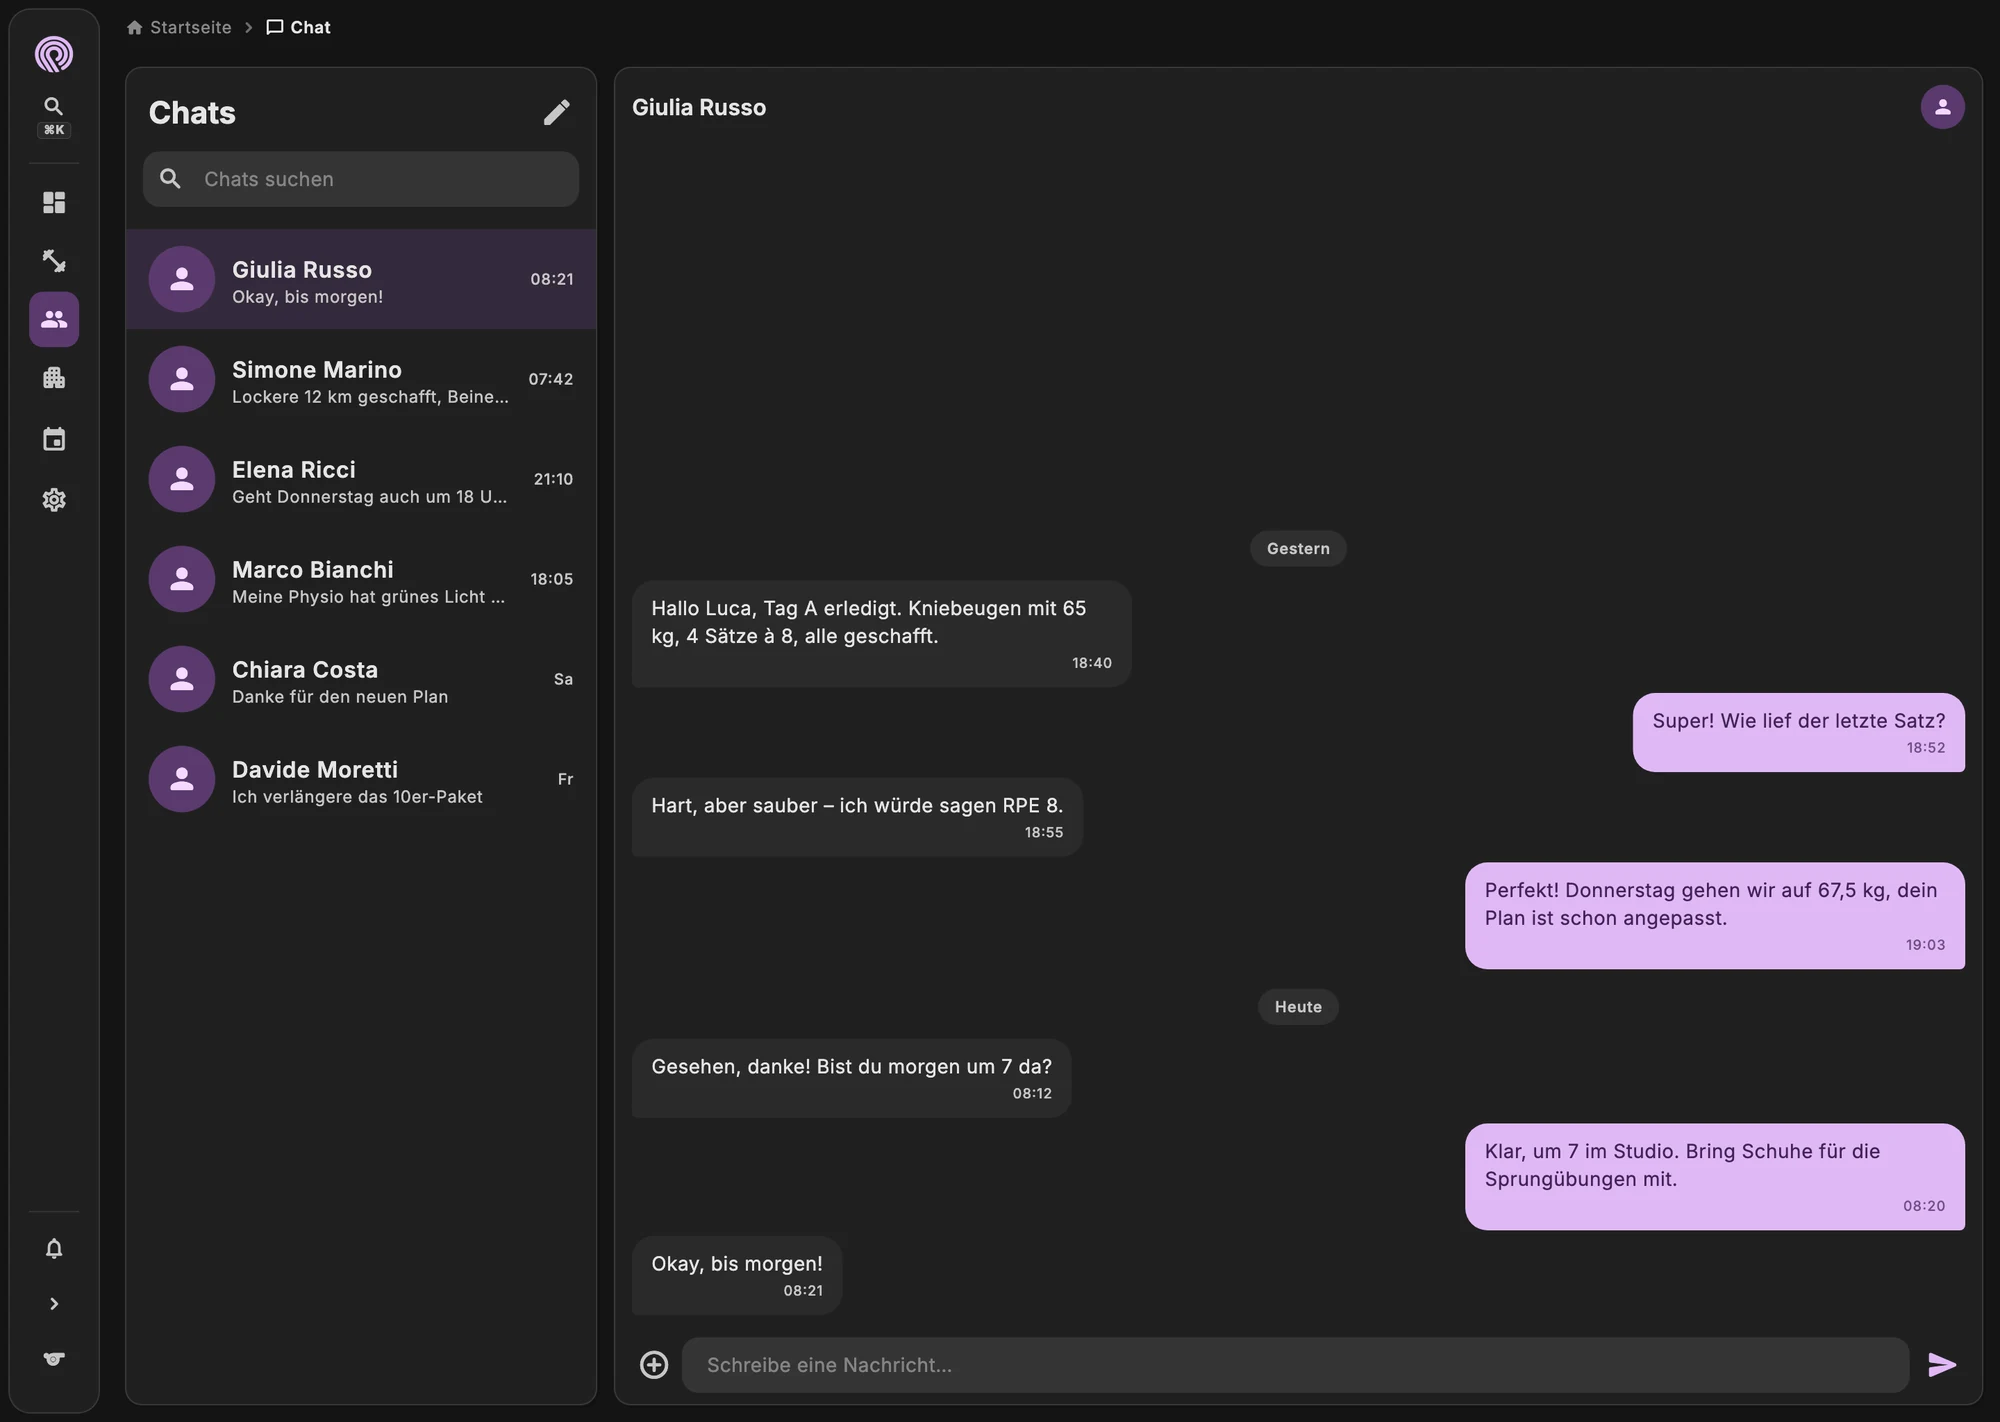Expand the sidebar with chevron arrow
The height and width of the screenshot is (1422, 2000).
(54, 1304)
